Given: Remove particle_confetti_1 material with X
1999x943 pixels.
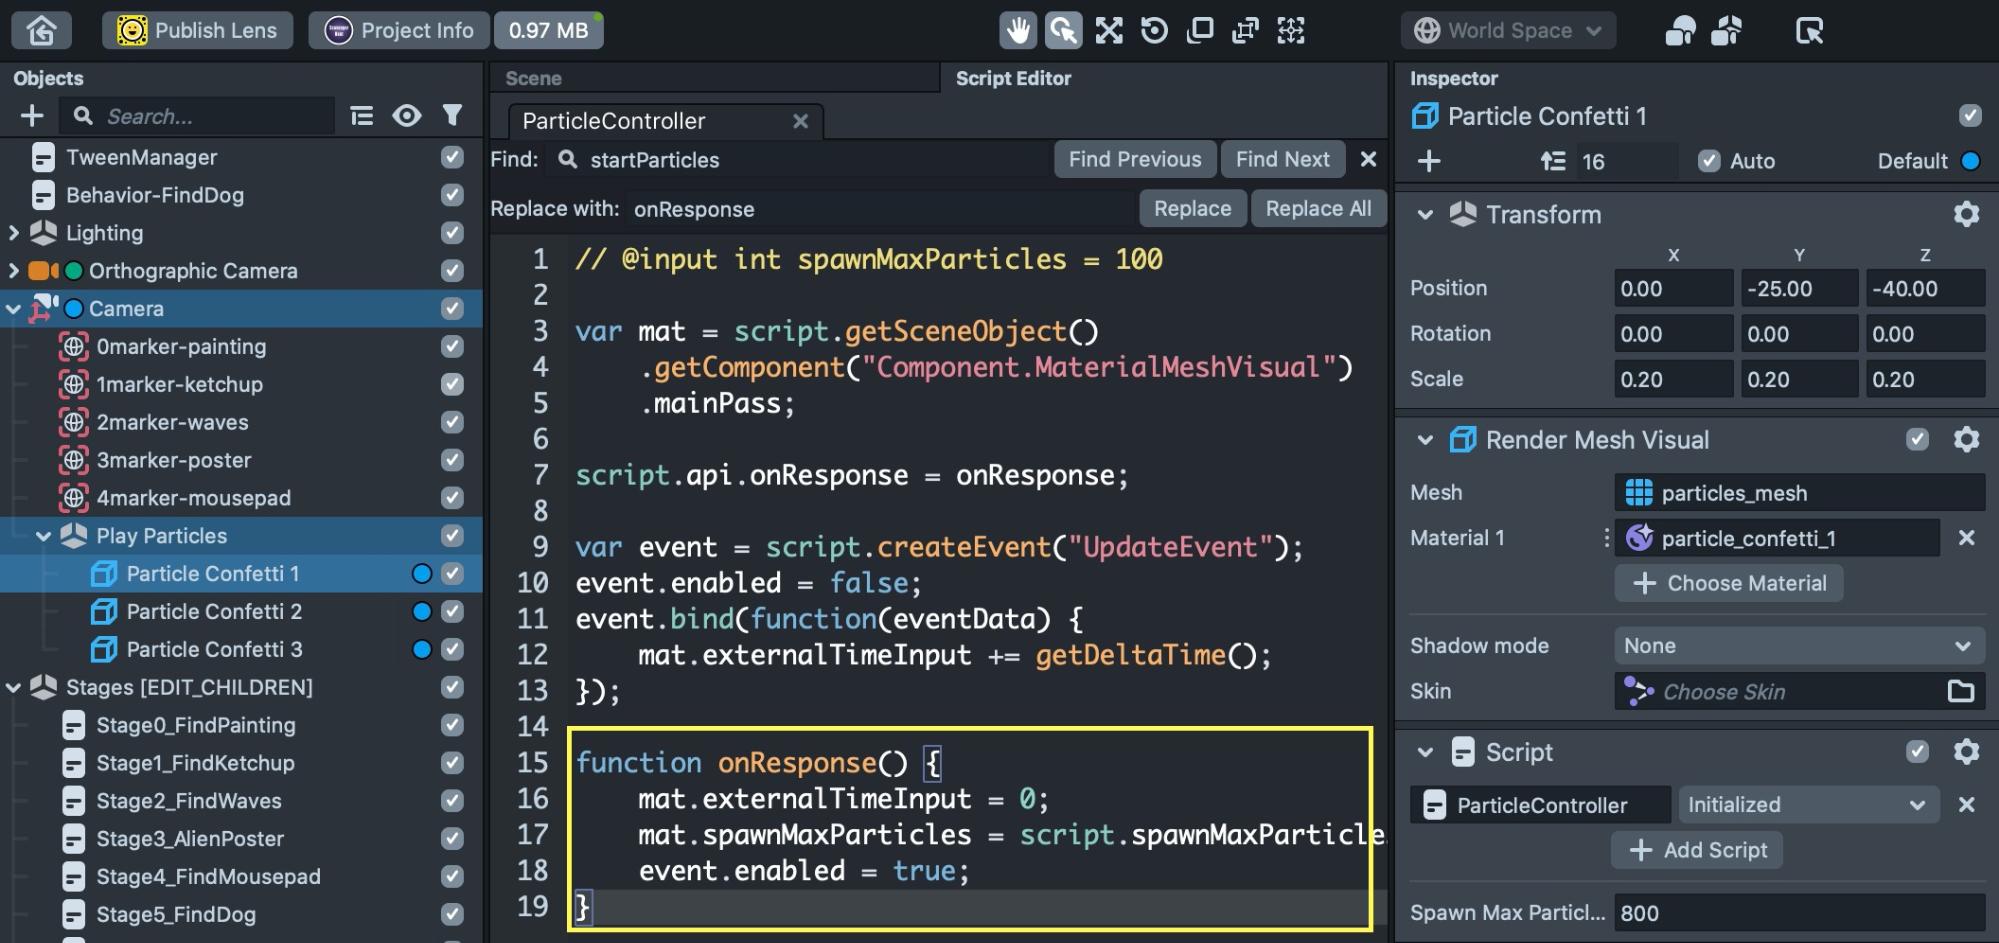Looking at the screenshot, I should [1966, 538].
